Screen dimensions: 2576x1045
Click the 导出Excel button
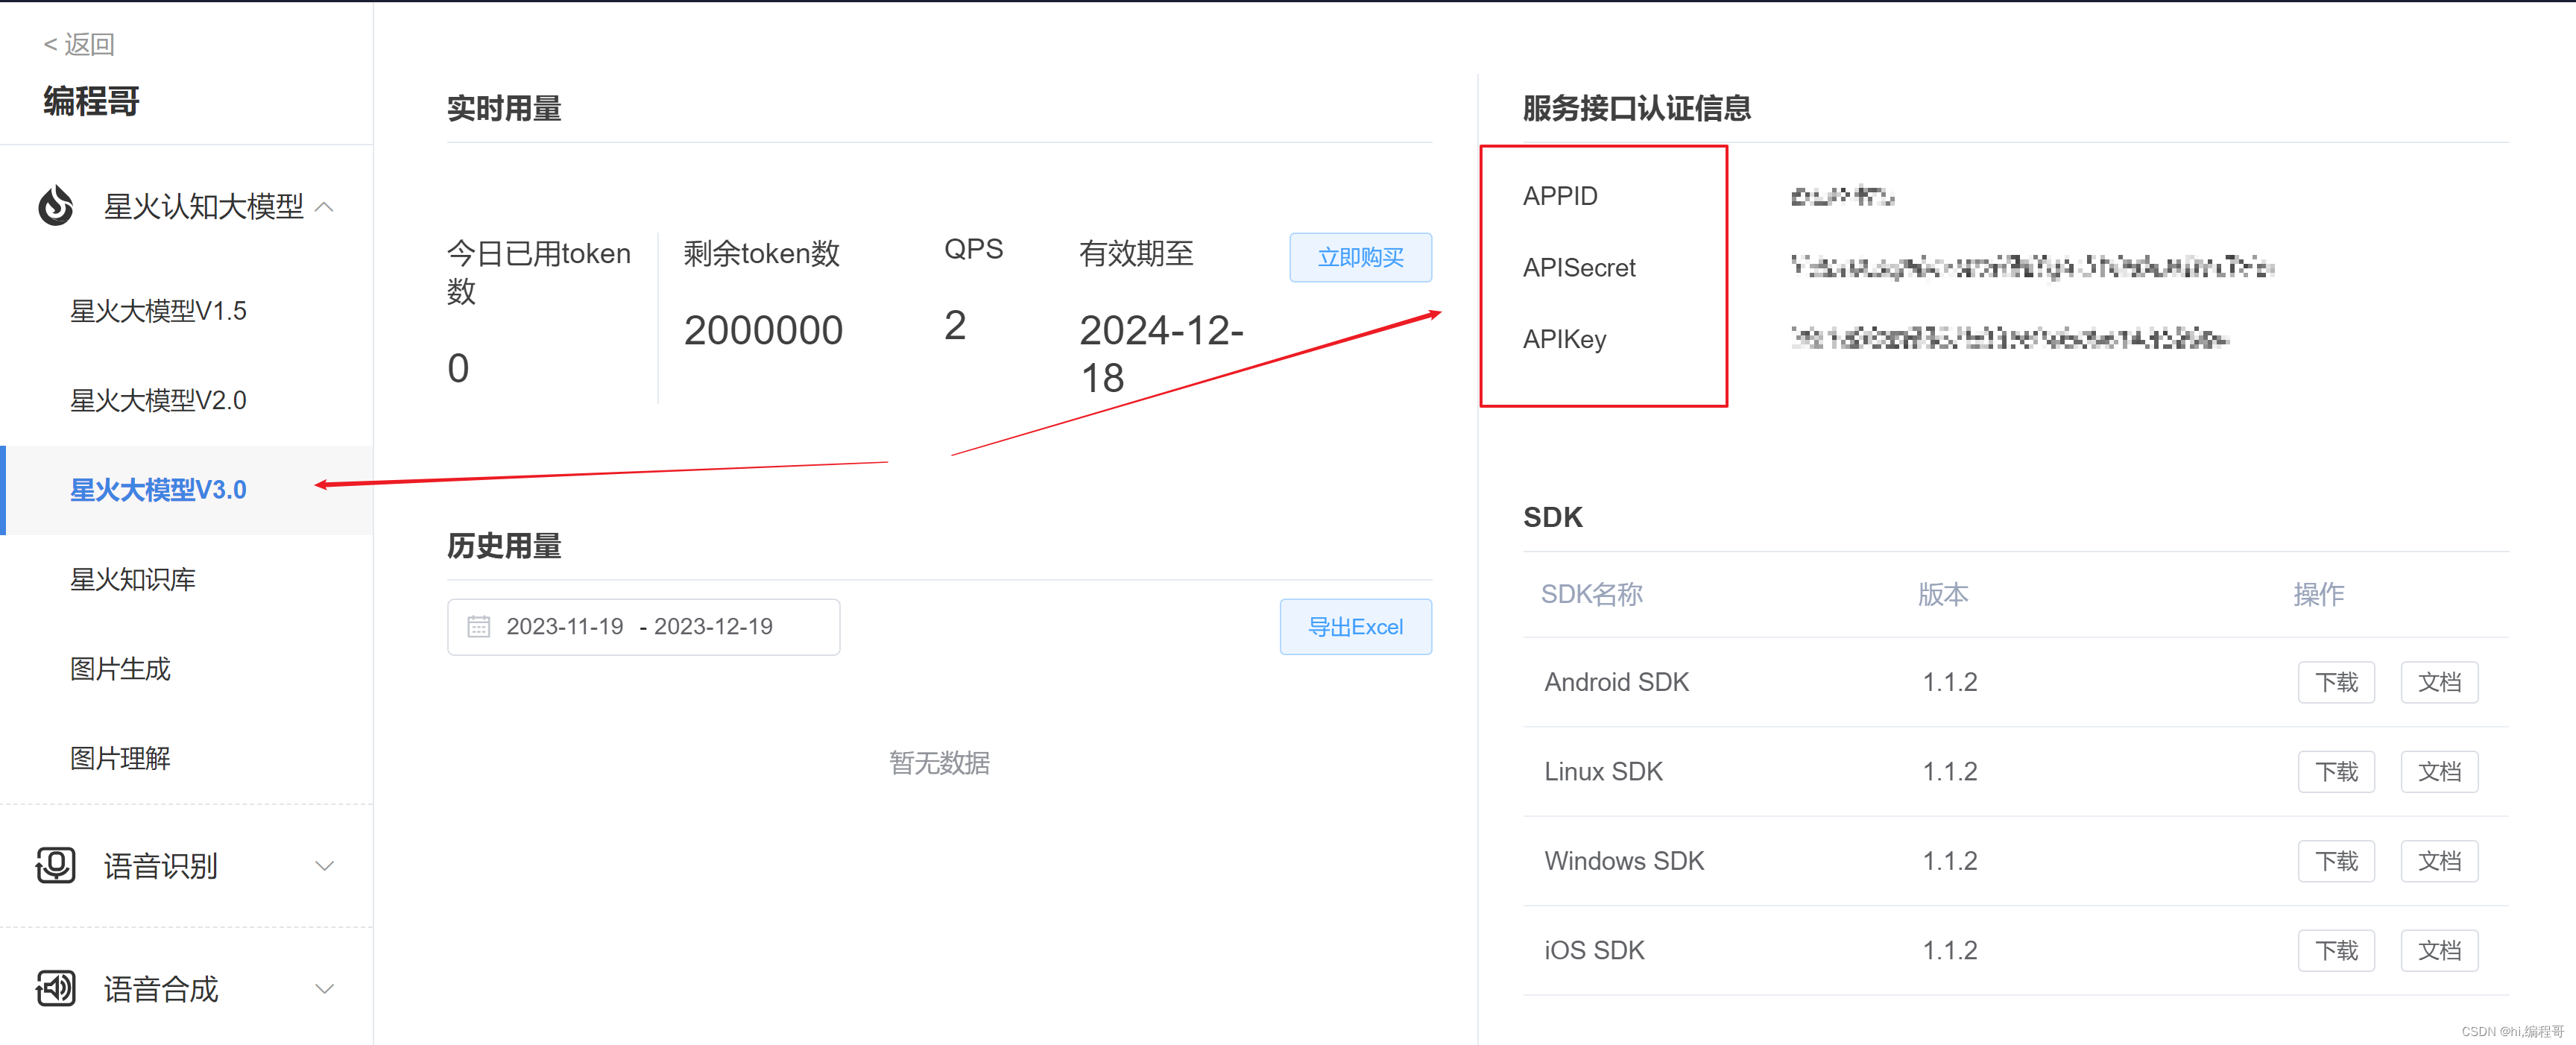click(x=1355, y=627)
